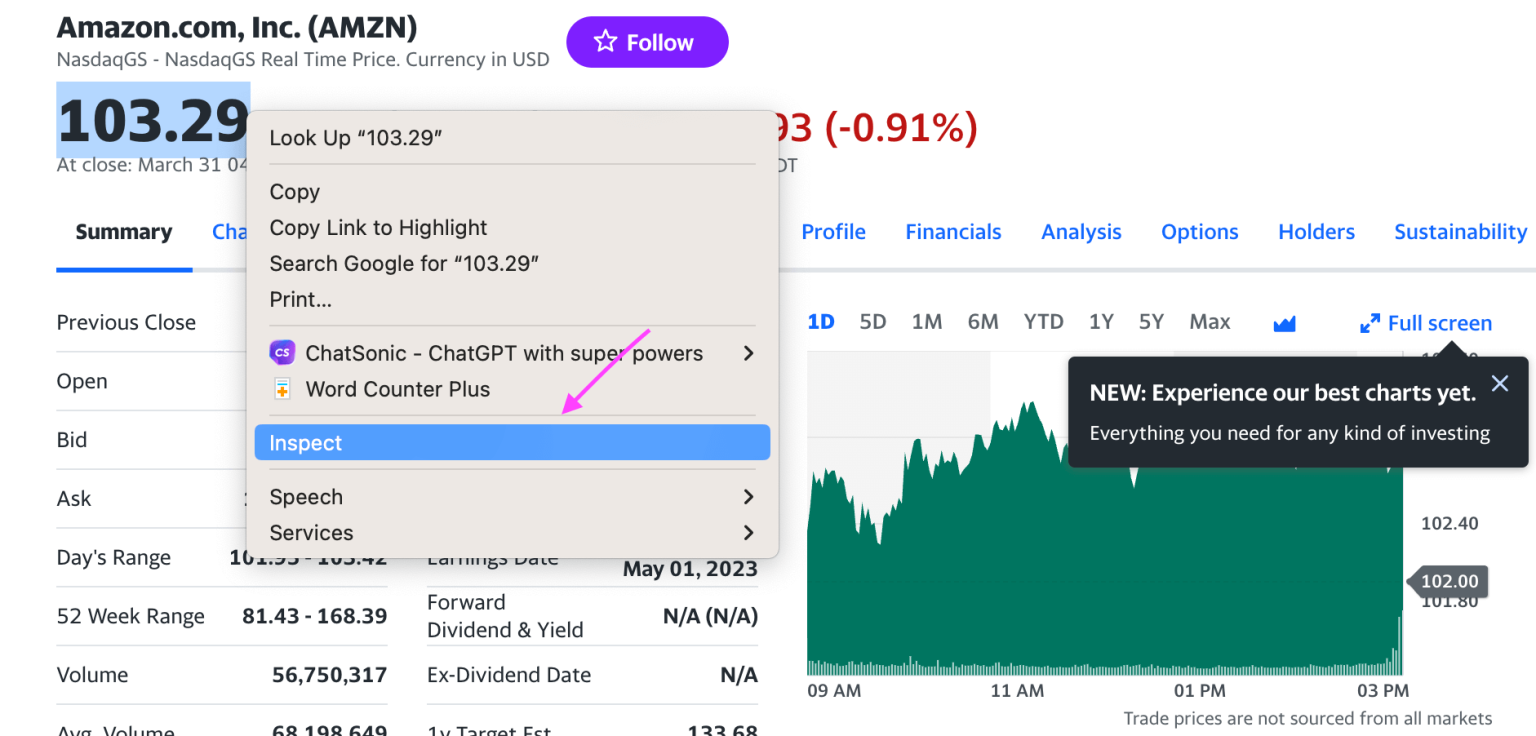Select the YTD chart range
Image resolution: width=1536 pixels, height=736 pixels.
click(1043, 321)
